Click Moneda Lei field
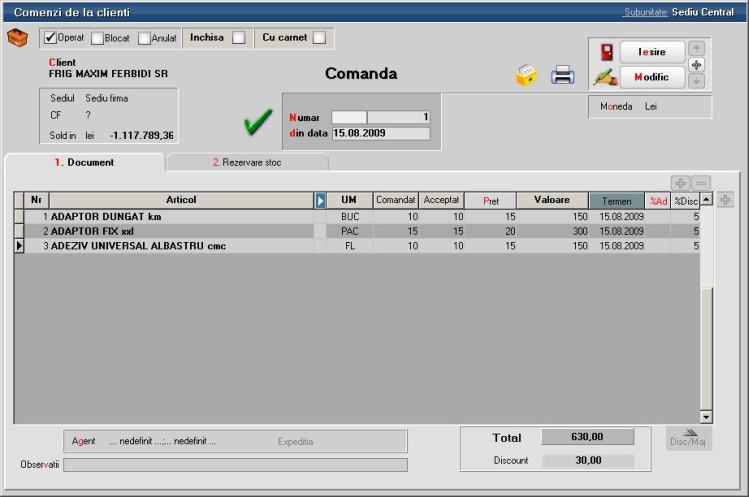 (650, 107)
